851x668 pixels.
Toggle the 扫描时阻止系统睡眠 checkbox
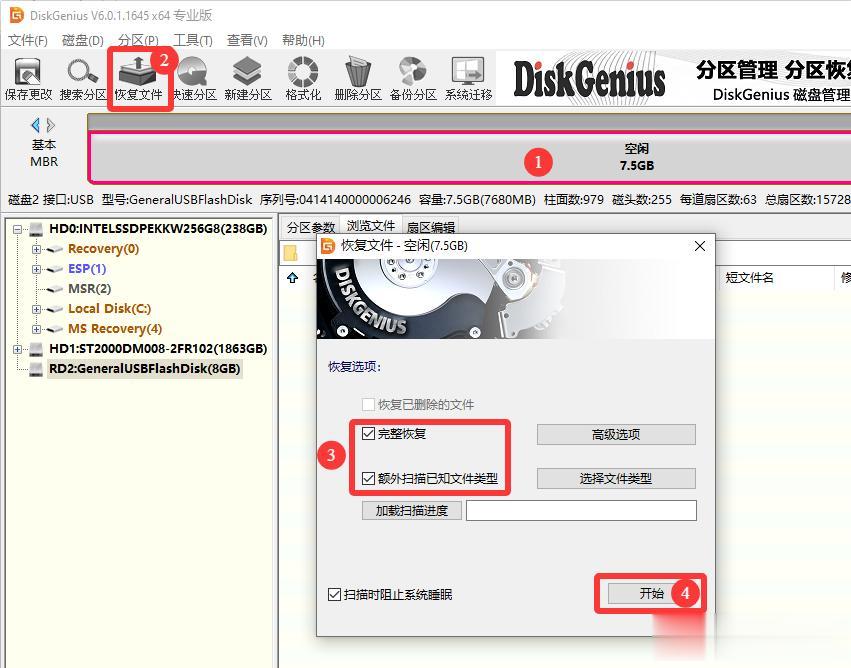334,594
